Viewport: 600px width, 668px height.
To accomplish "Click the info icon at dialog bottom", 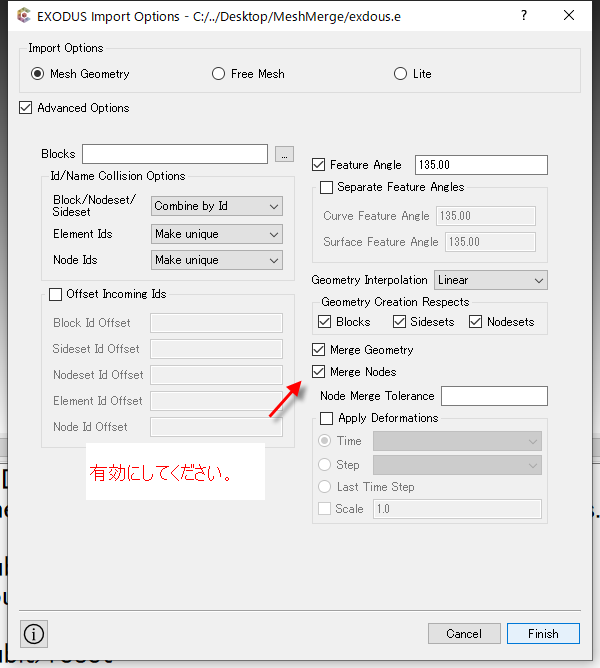I will coord(34,634).
